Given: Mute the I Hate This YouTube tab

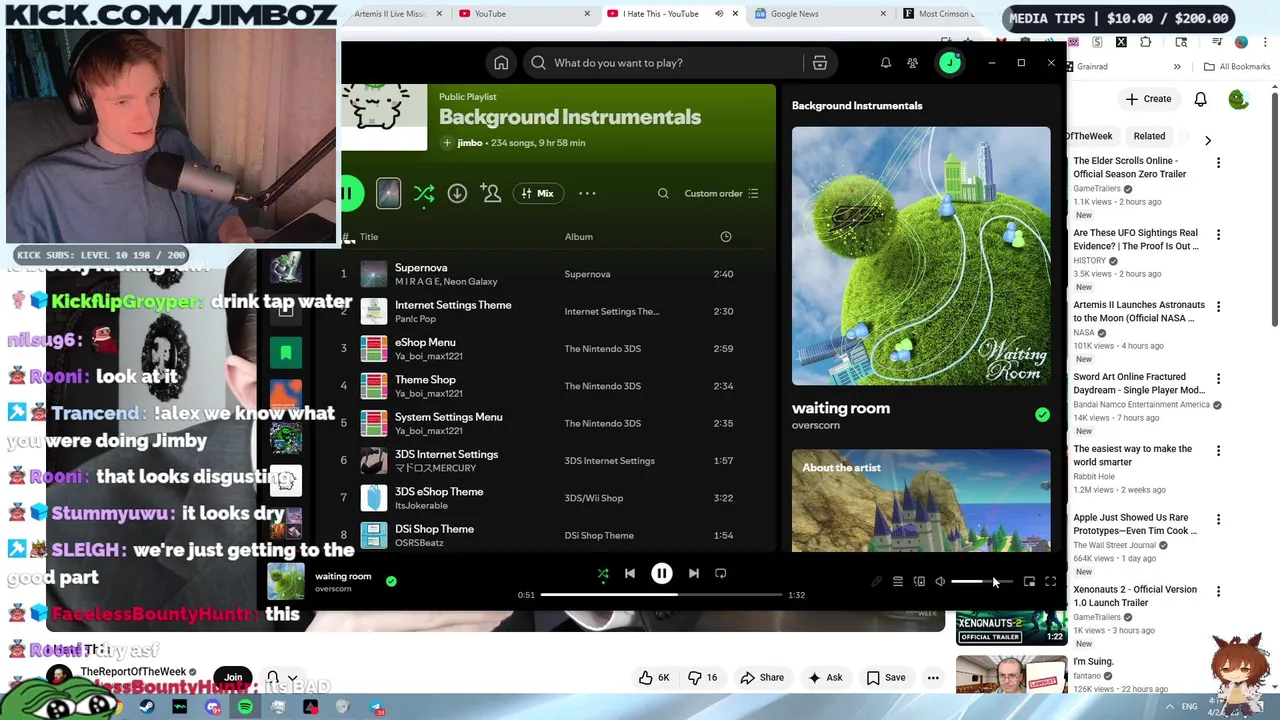Looking at the screenshot, I should (x=719, y=14).
